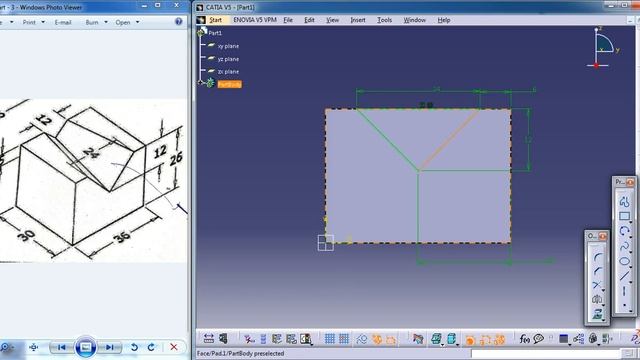Collapse the PartBody tree node expander
This screenshot has width=640, height=360.
tap(200, 82)
